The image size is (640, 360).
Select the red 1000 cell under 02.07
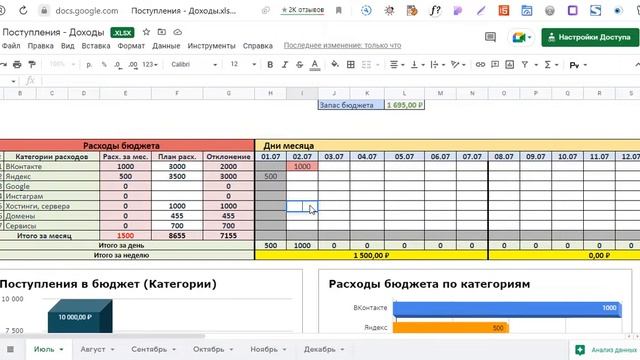pos(302,166)
